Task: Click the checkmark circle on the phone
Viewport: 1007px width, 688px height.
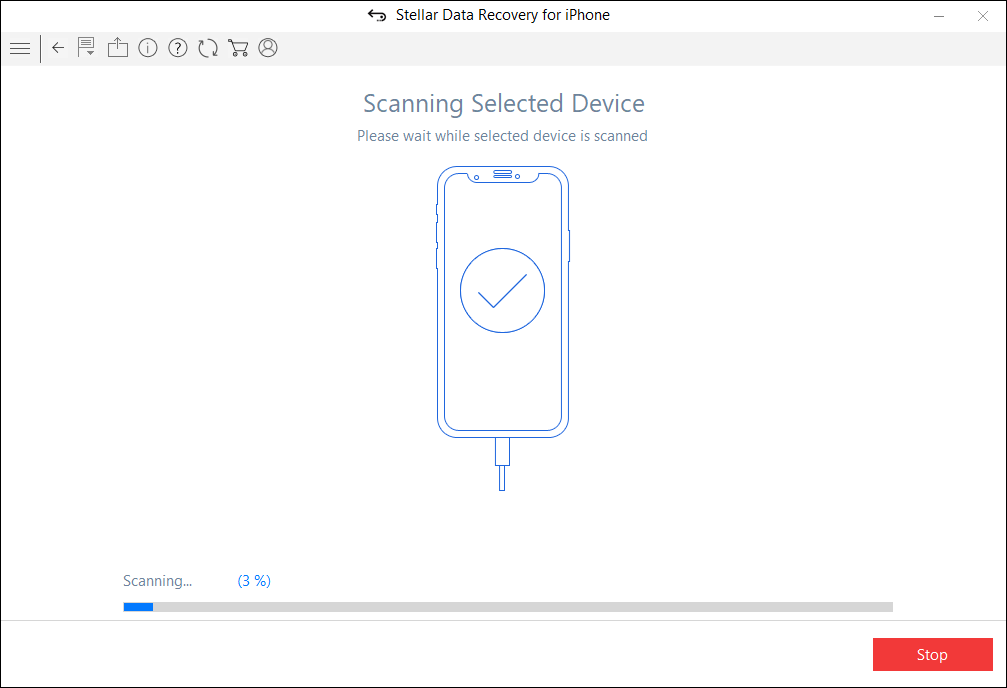Action: pos(502,290)
